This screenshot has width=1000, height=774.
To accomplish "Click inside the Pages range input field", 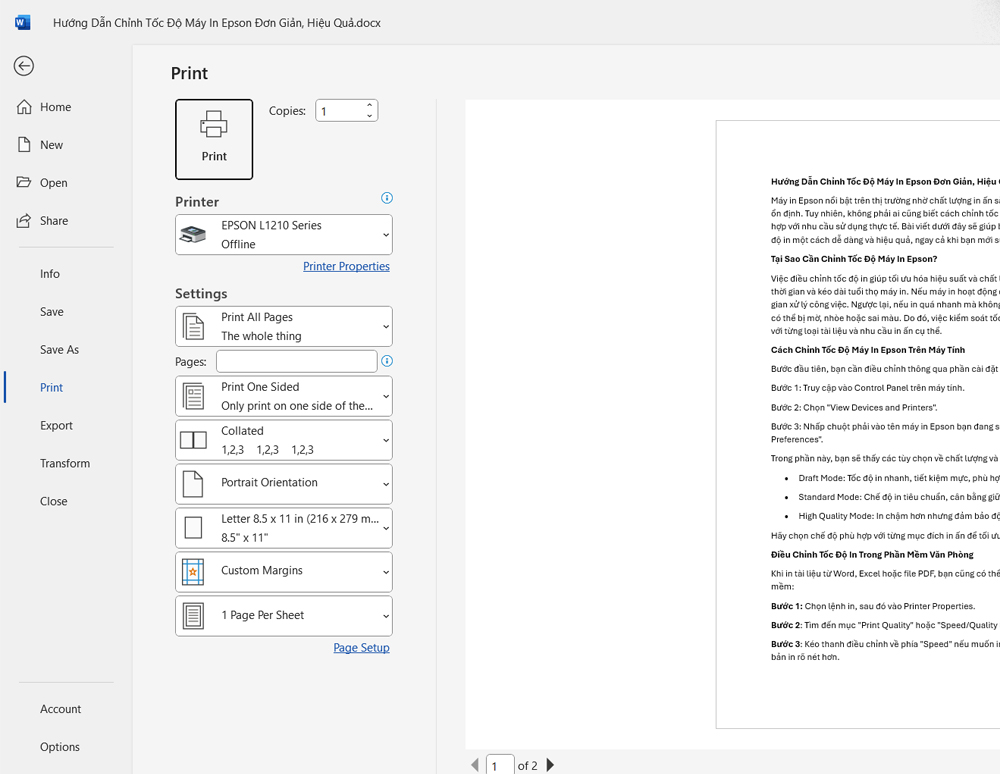I will click(x=296, y=361).
